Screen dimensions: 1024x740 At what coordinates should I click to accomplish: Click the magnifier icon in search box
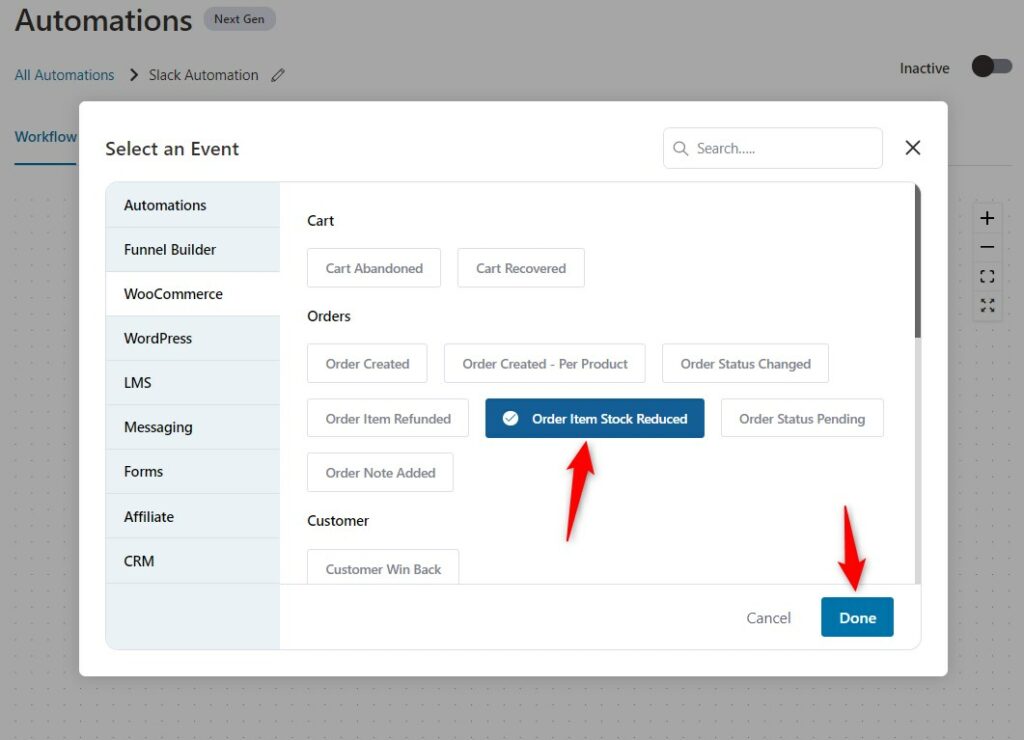(680, 148)
